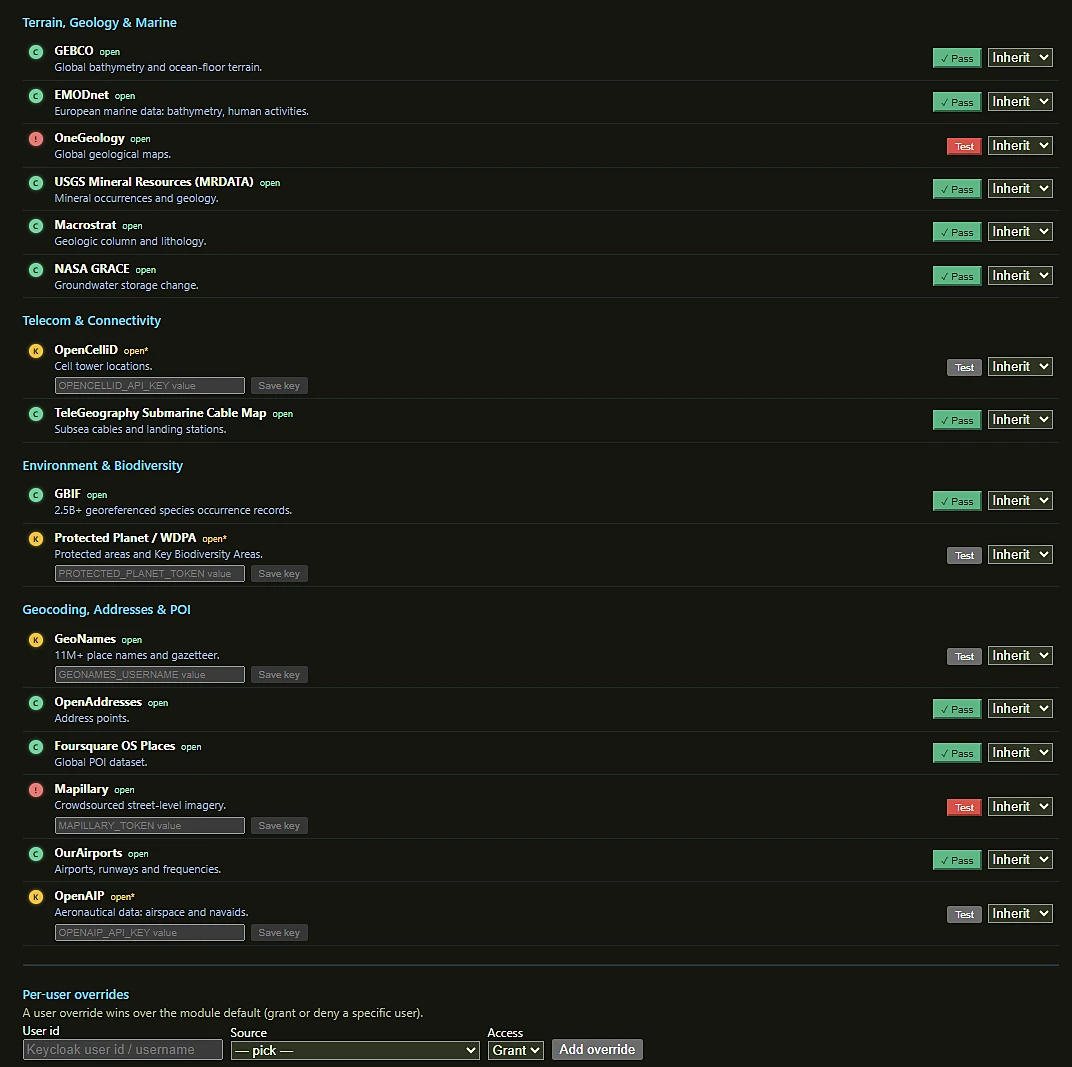Viewport: 1072px width, 1067px height.
Task: Click the green status icon beside Macrostrat
Action: [36, 226]
